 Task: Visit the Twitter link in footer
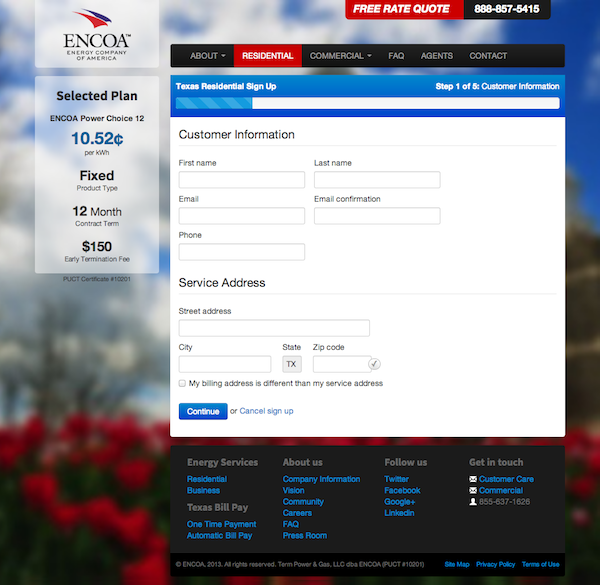(396, 479)
